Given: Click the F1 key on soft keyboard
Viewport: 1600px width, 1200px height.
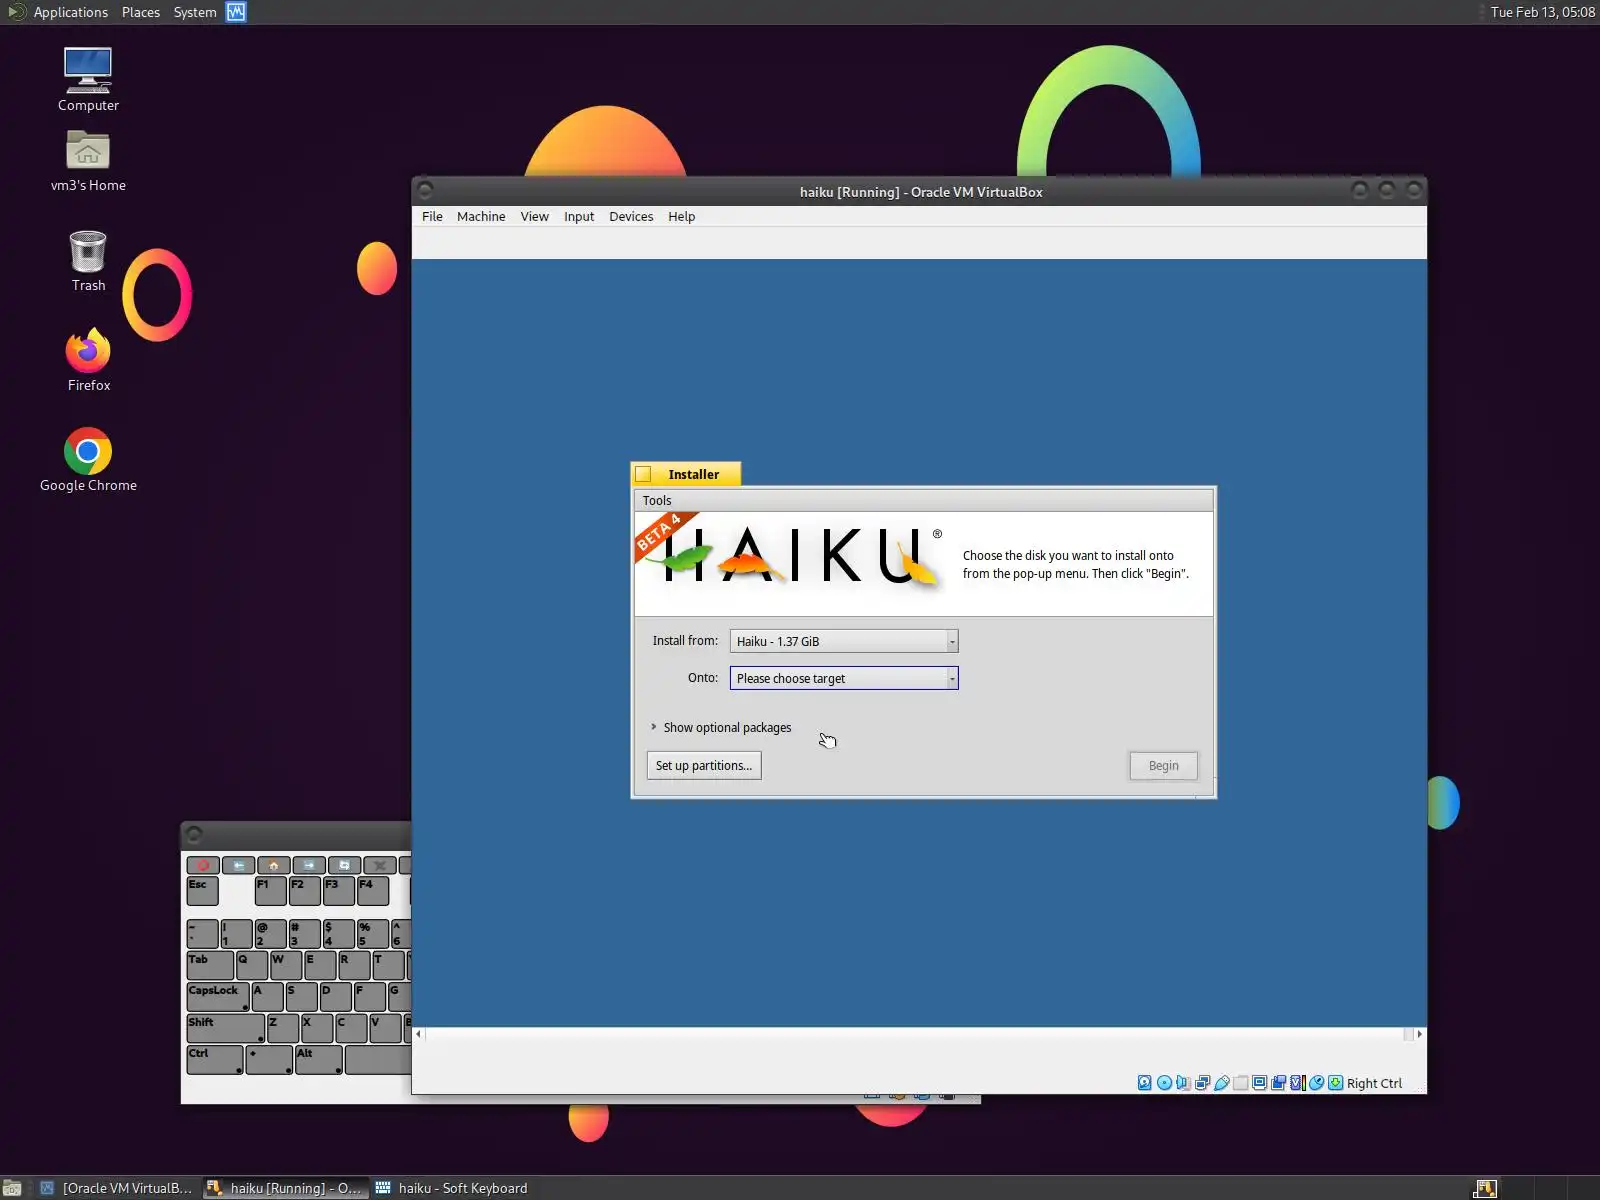Looking at the screenshot, I should point(270,890).
